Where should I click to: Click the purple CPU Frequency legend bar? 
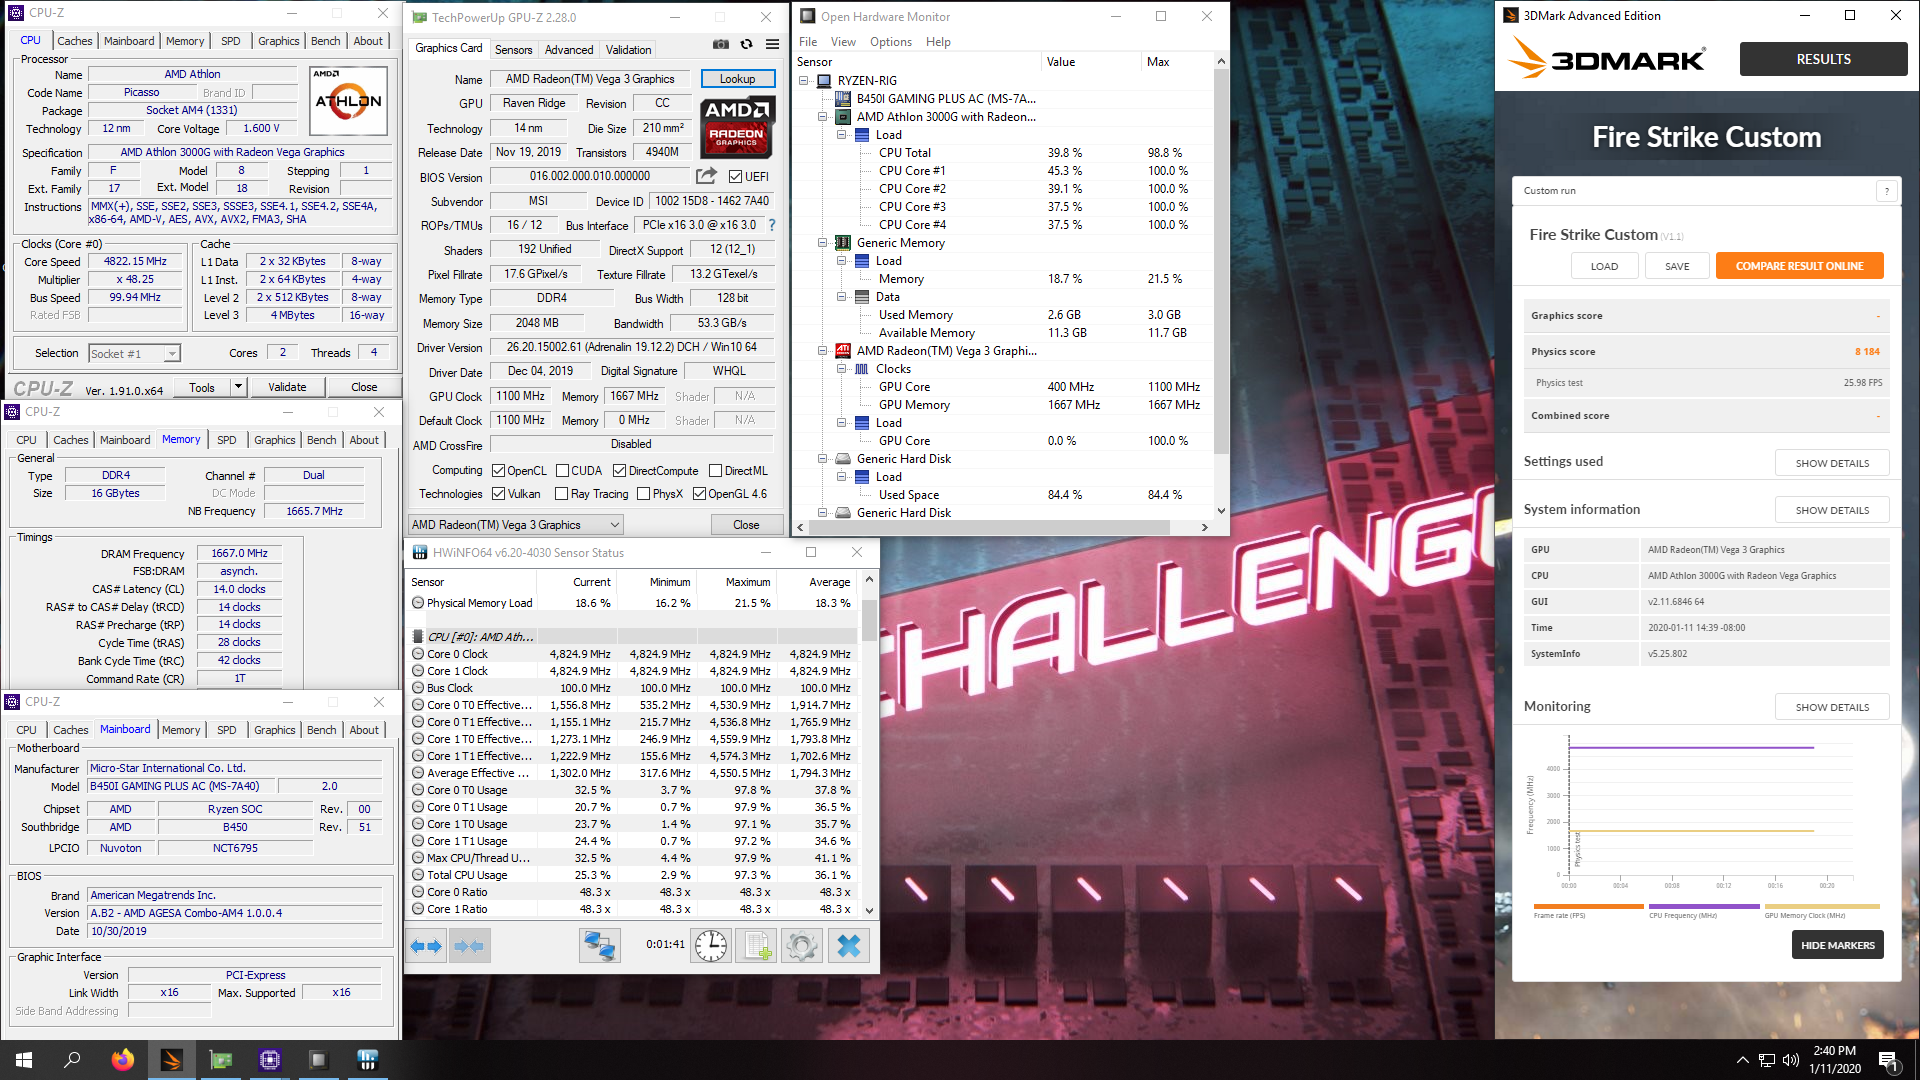point(1704,906)
